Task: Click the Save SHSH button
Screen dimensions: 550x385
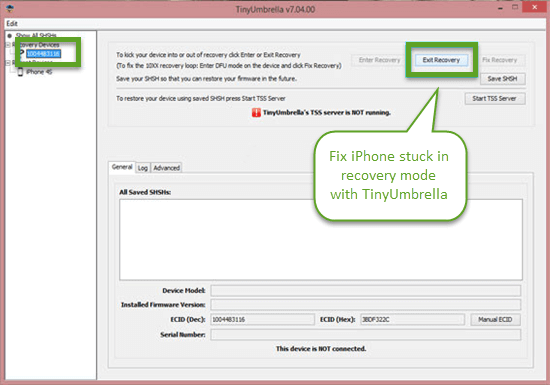Action: [x=502, y=79]
